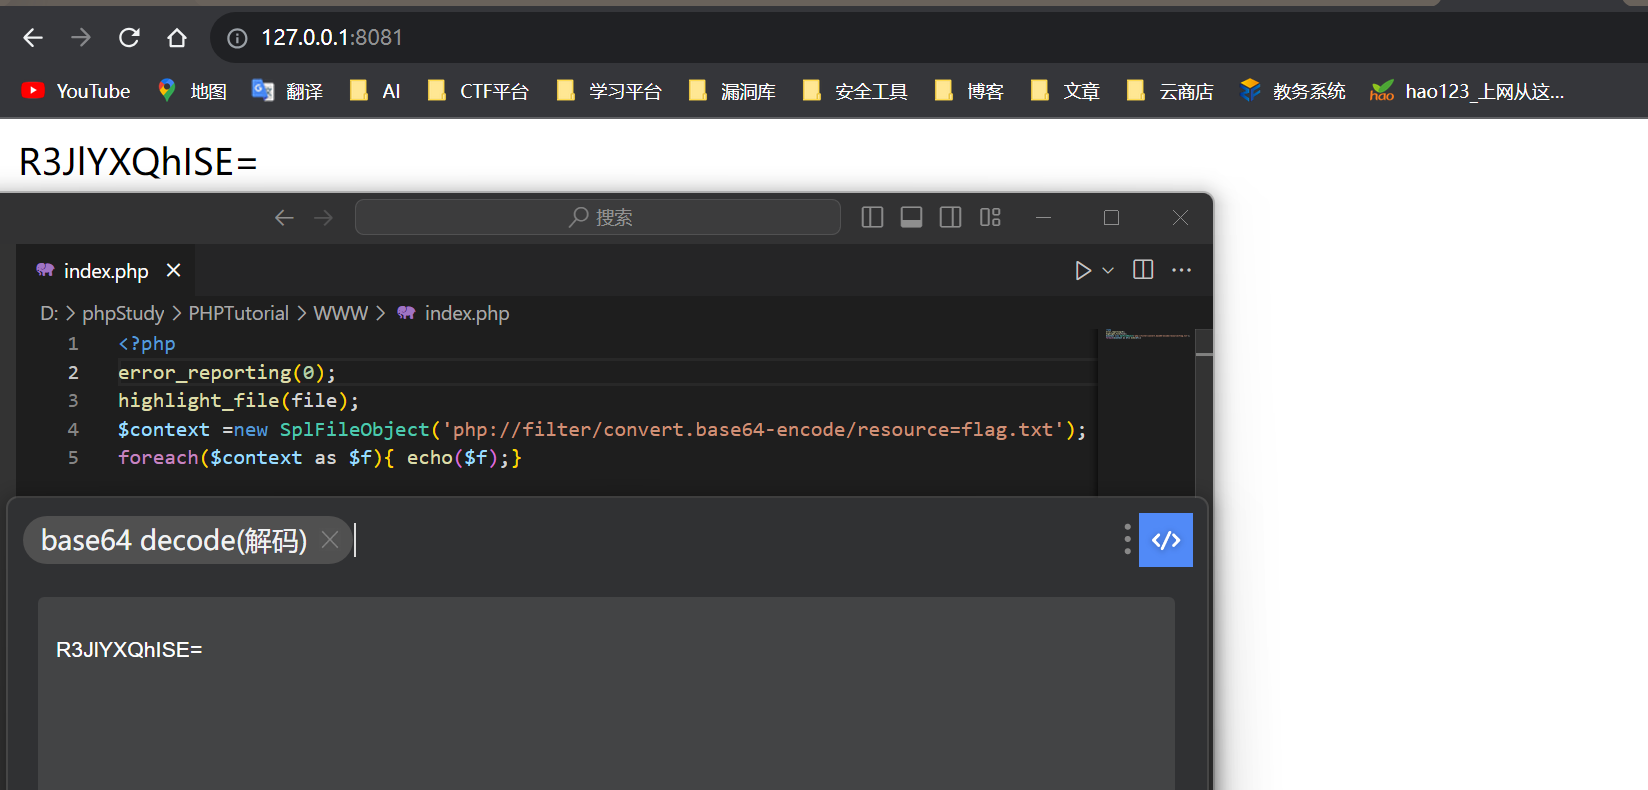Screen dimensions: 1648x790
Task: Click the decoder text area
Action: point(606,693)
